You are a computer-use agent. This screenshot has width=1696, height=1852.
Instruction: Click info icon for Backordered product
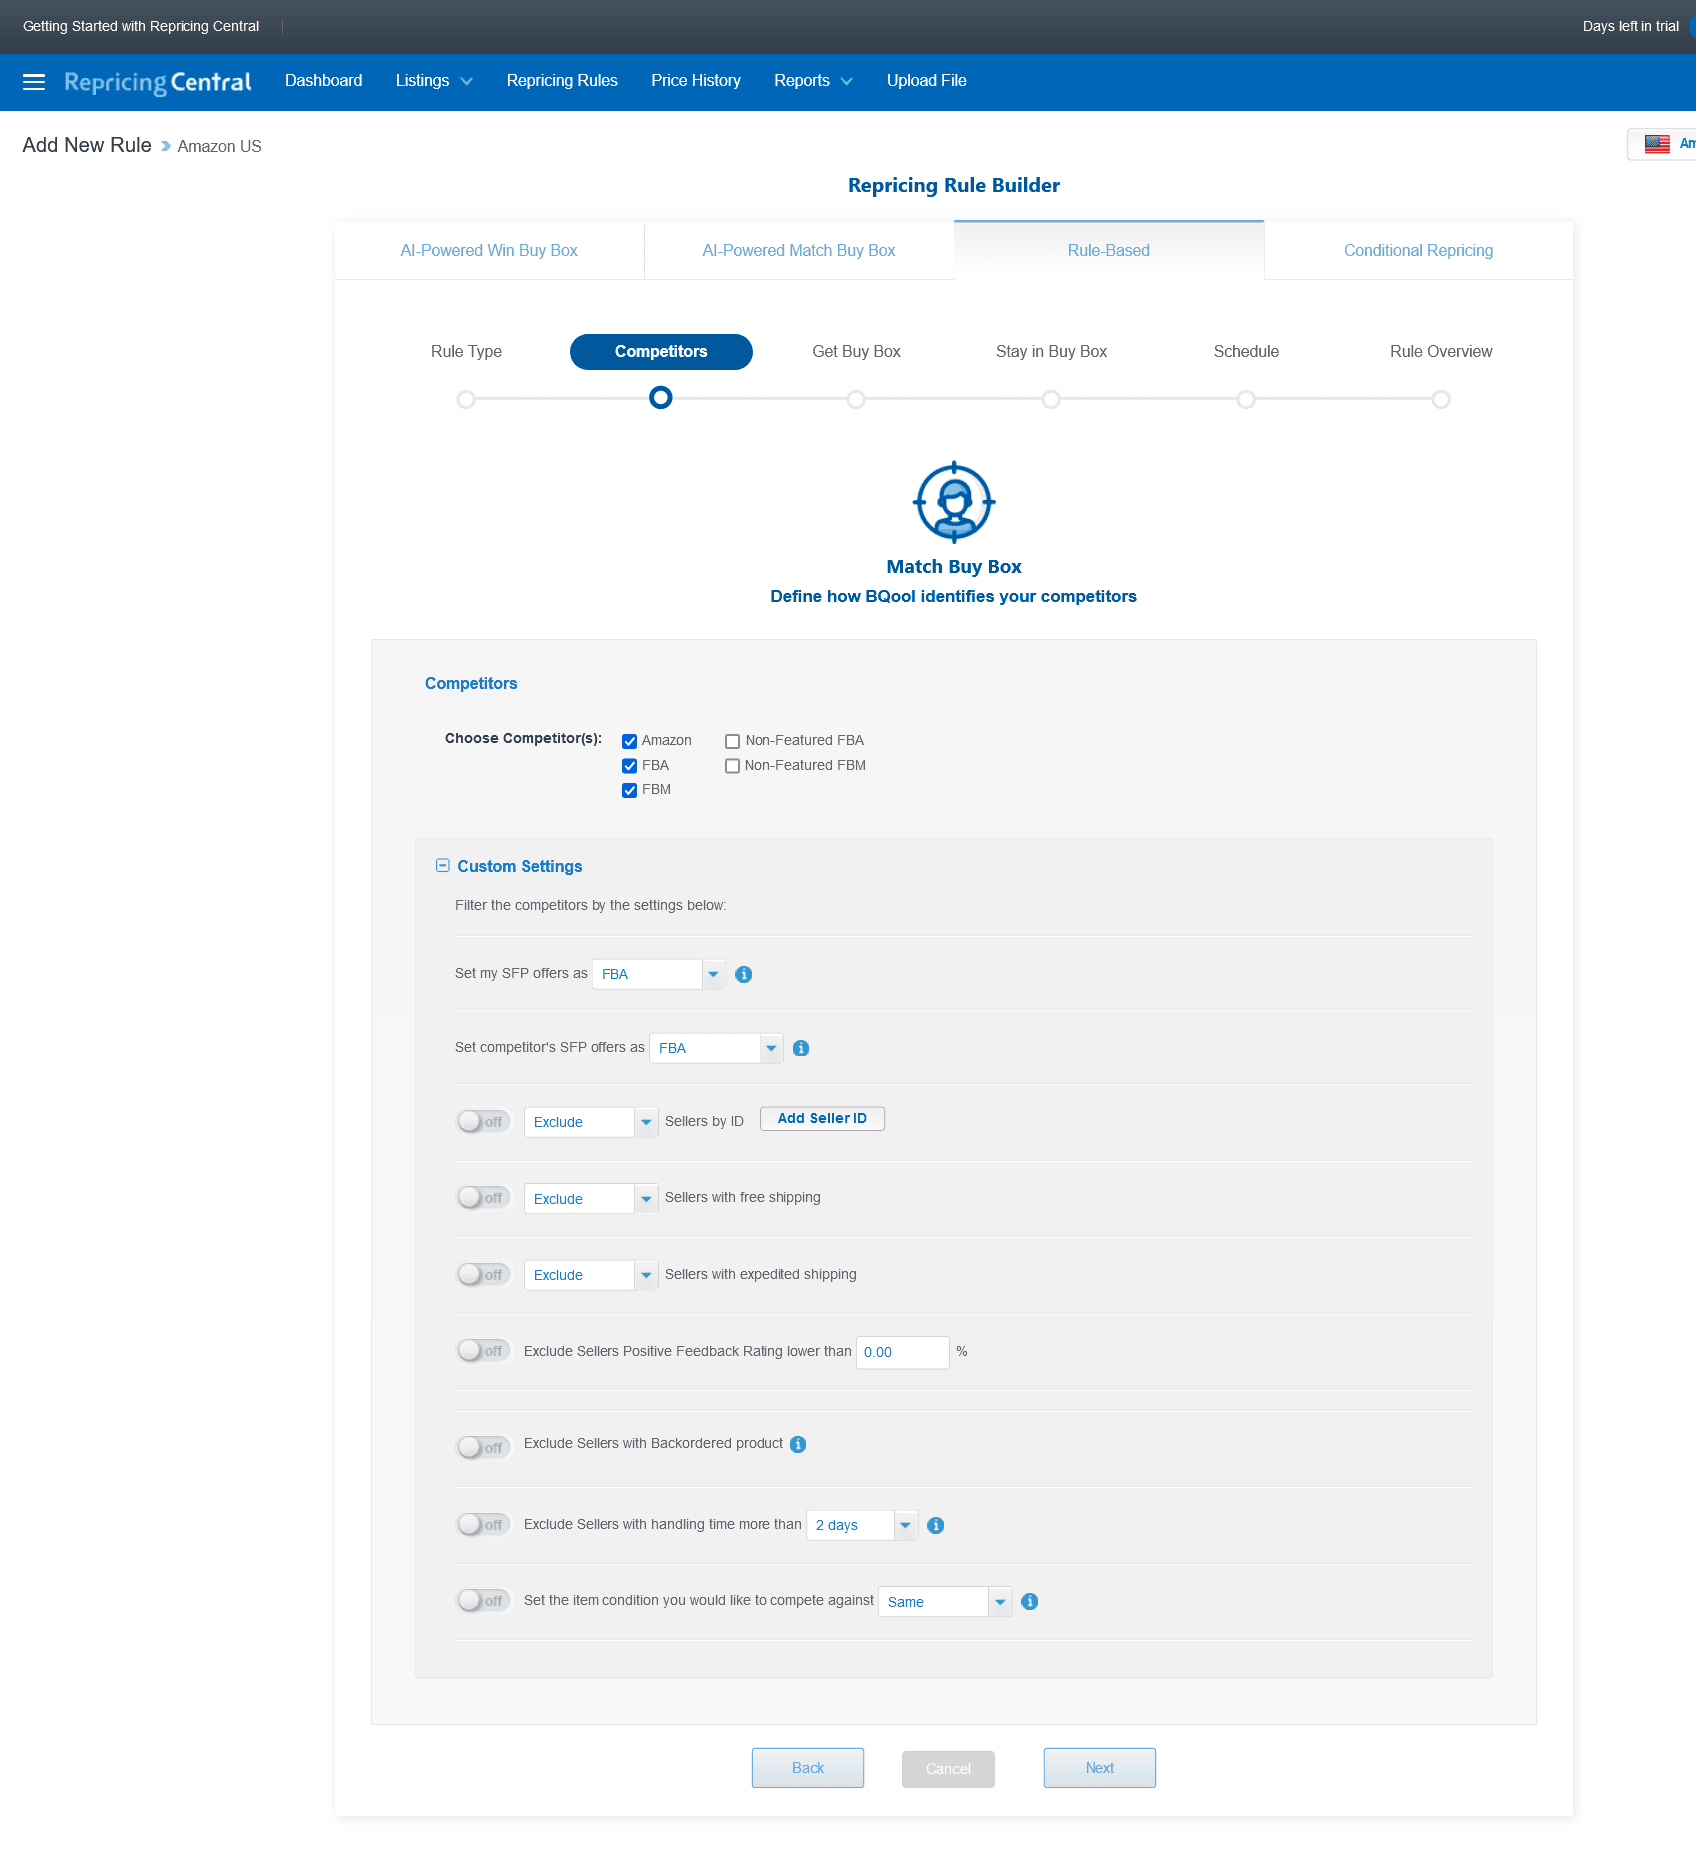(x=797, y=1444)
